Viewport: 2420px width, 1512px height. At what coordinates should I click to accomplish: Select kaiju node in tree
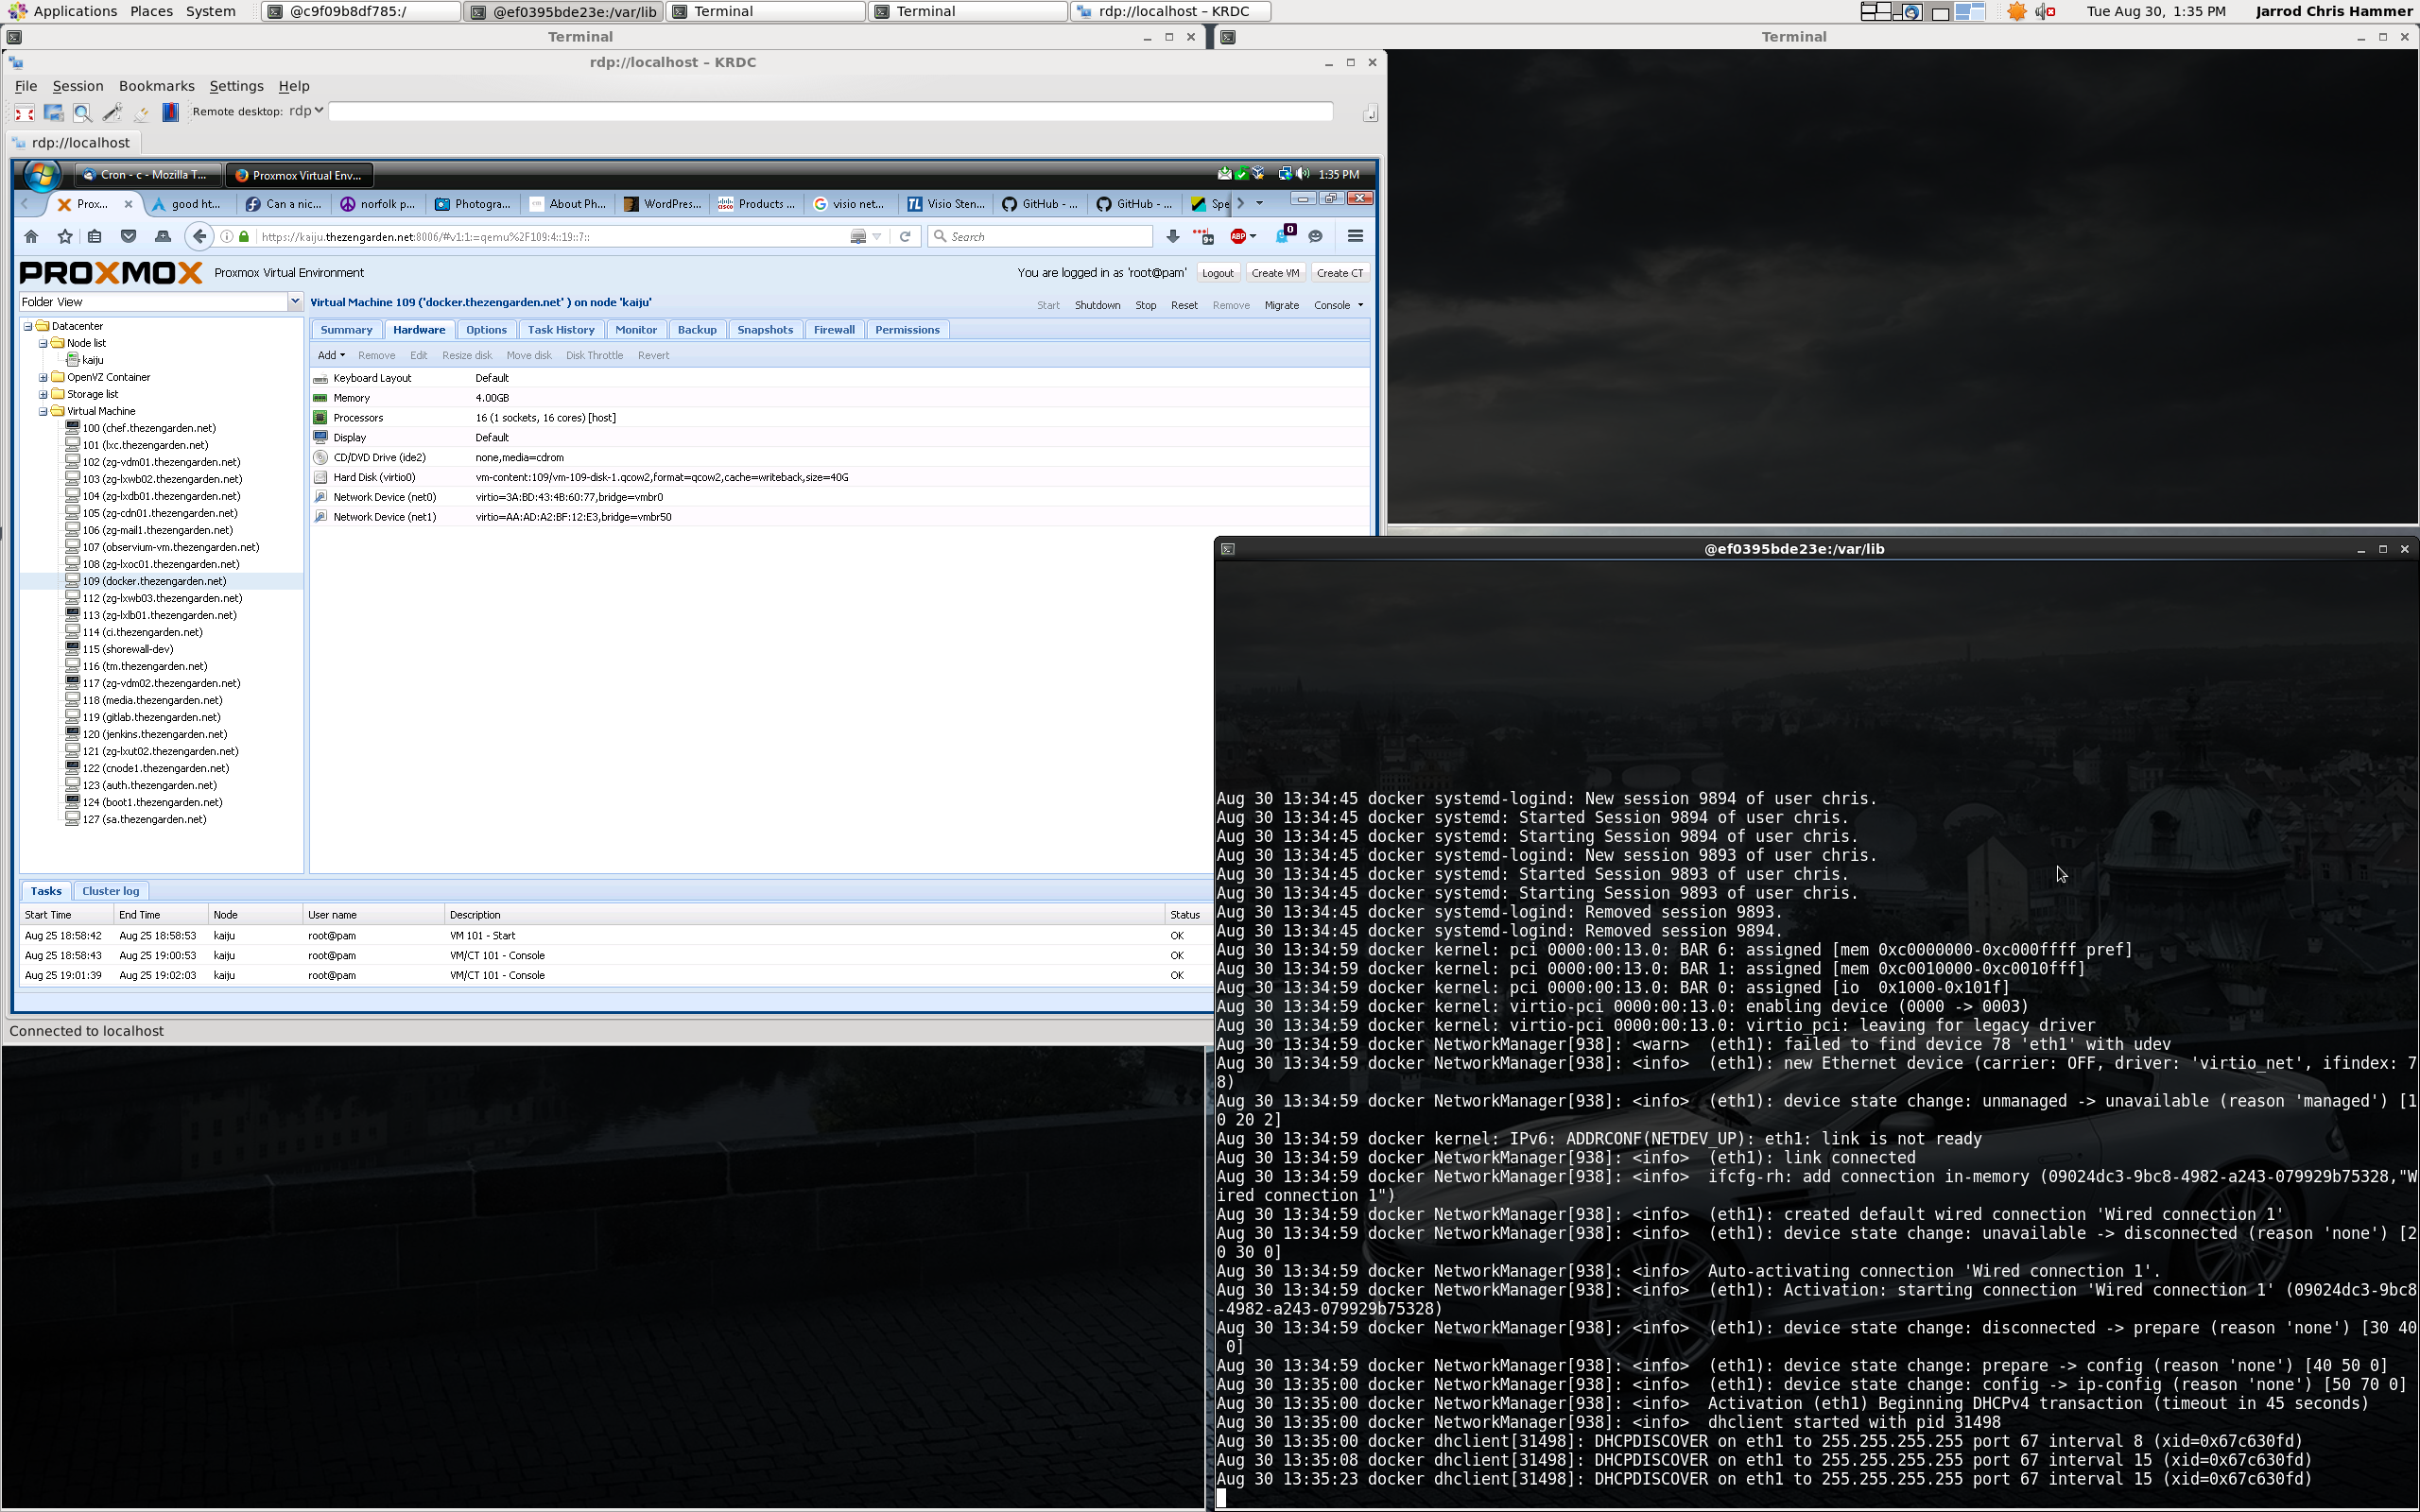coord(92,360)
